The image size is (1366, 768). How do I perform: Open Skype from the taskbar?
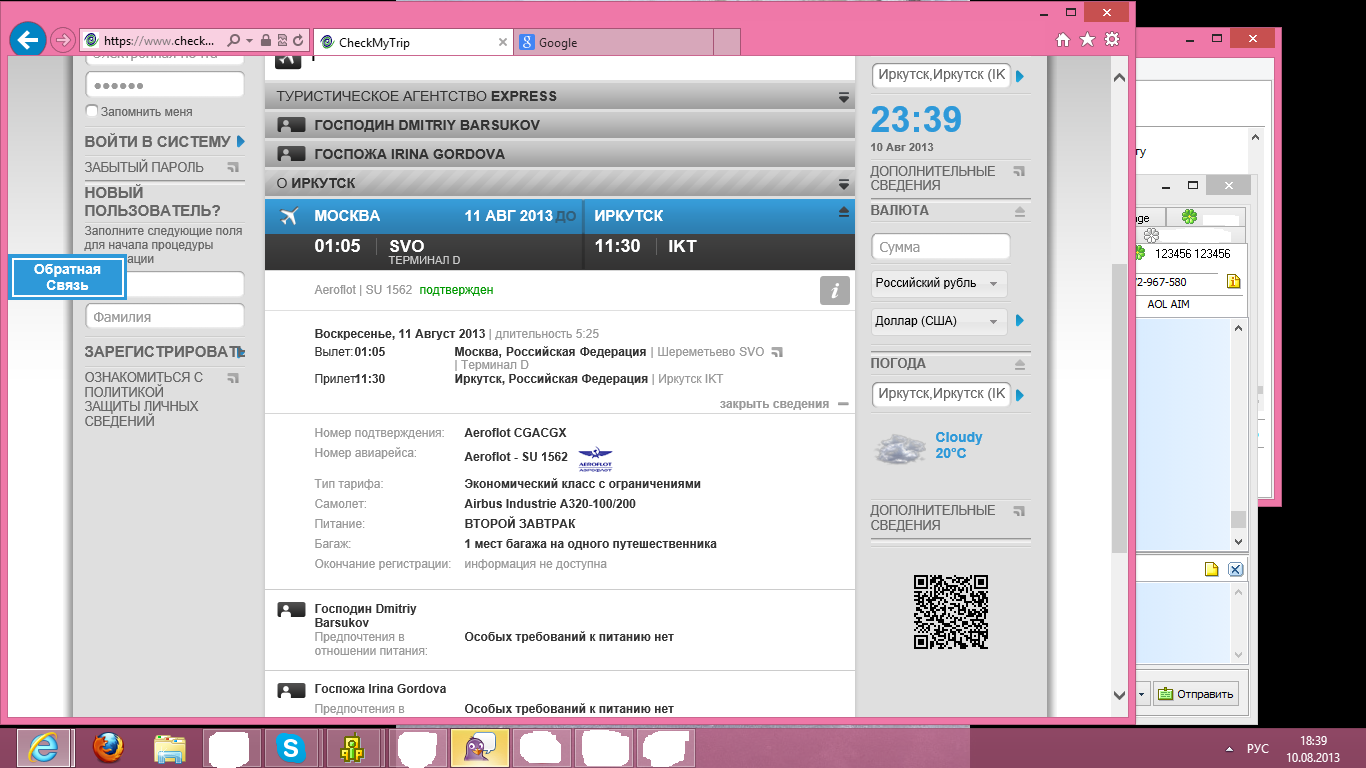292,748
